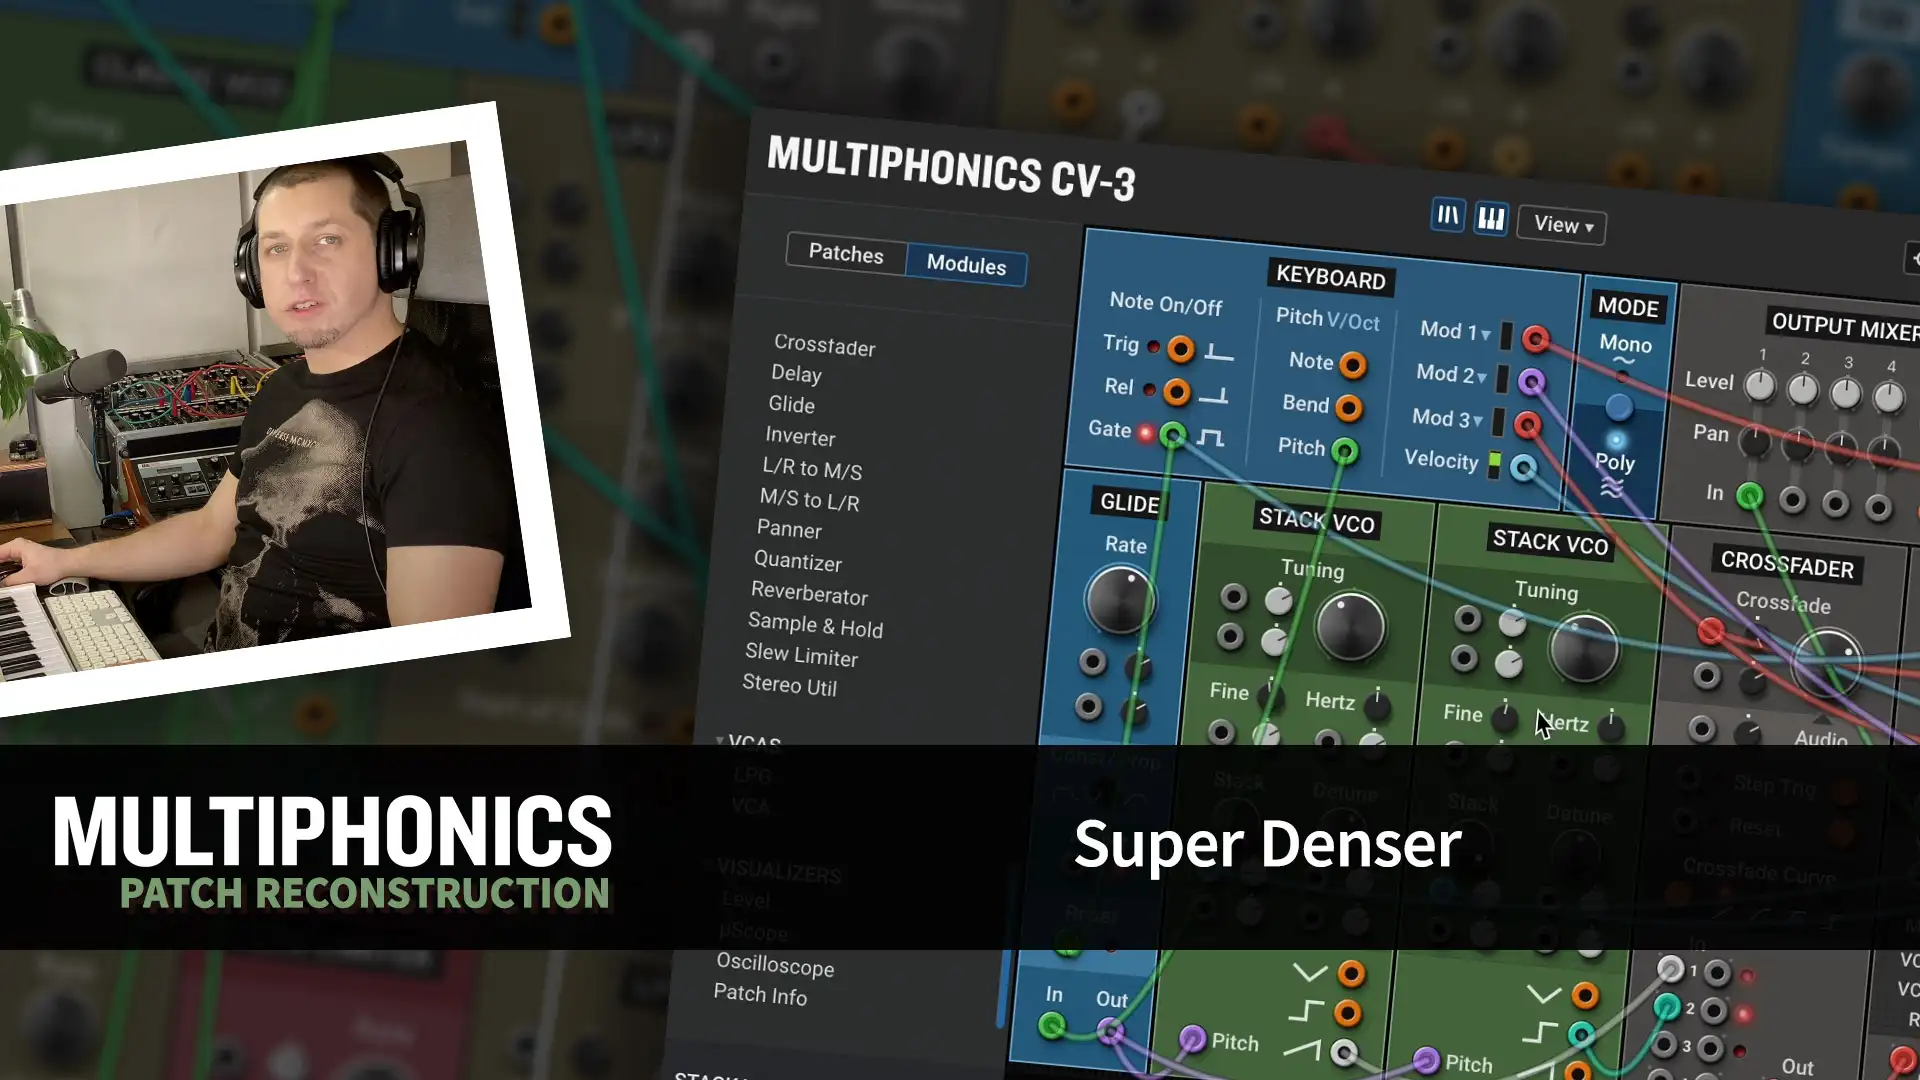1920x1080 pixels.
Task: Open Patch Info in the sidebar
Action: coord(760,997)
